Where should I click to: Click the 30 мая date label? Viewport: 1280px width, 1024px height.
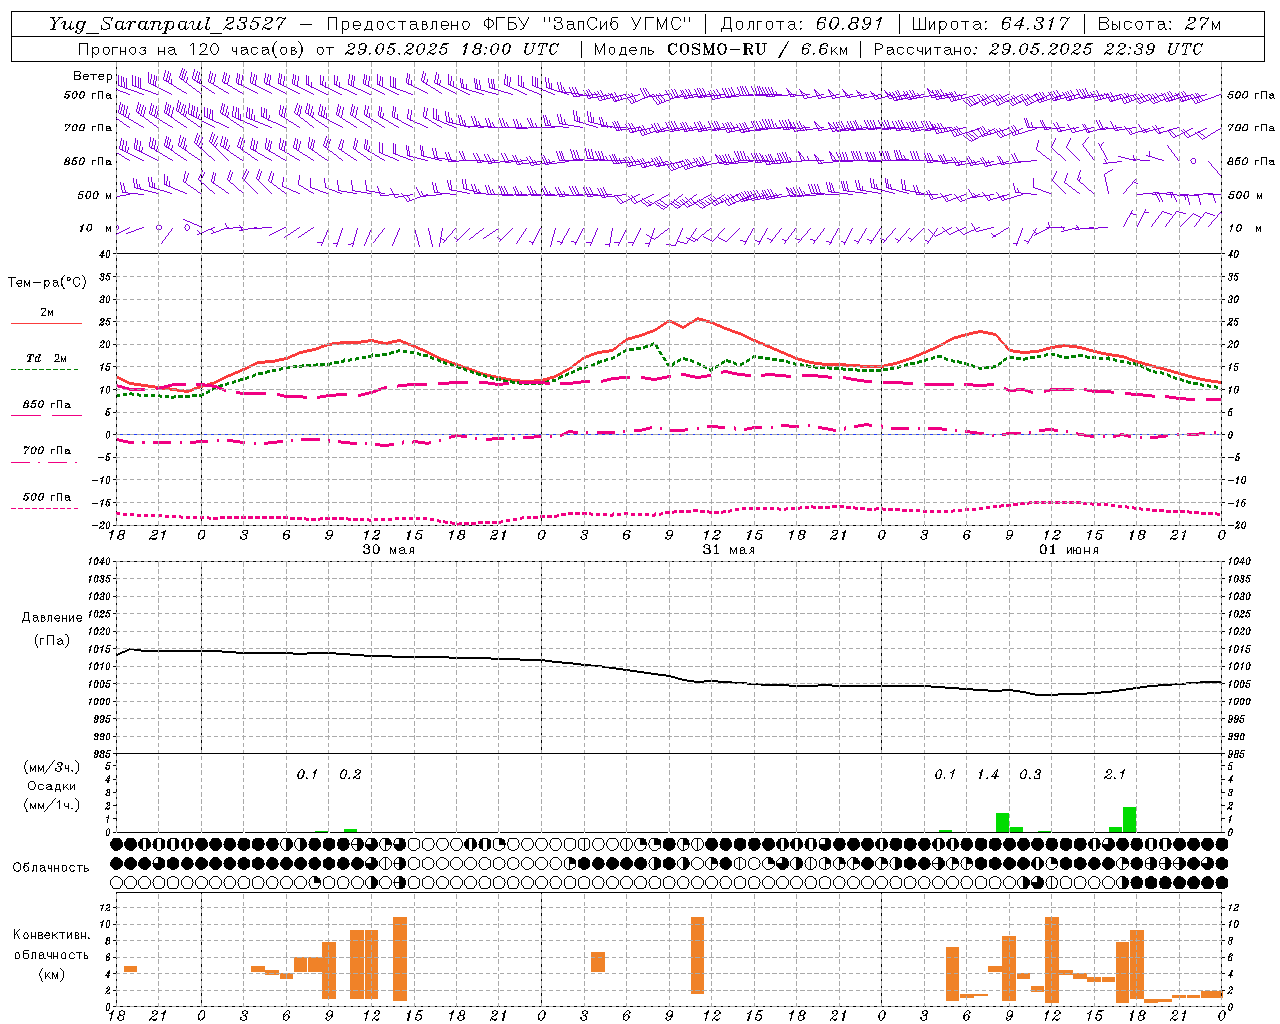tap(388, 550)
